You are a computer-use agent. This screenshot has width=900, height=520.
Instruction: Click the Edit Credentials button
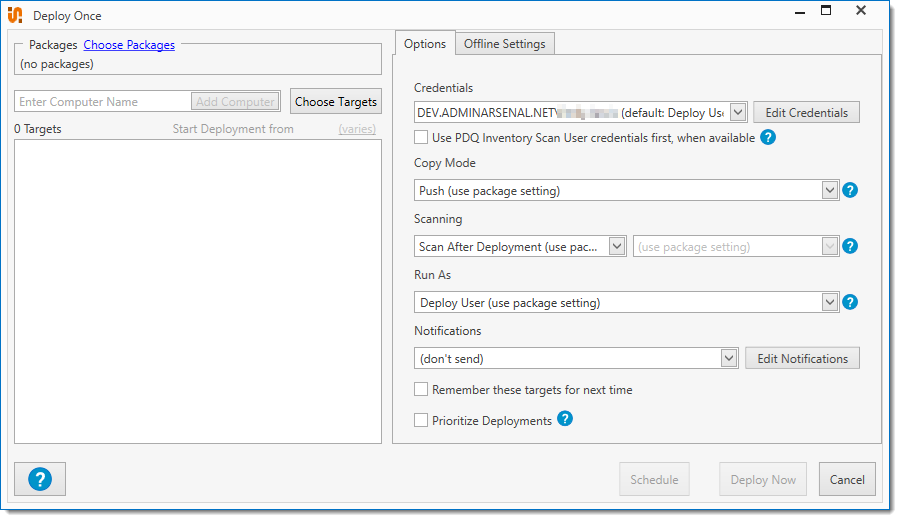coord(806,112)
